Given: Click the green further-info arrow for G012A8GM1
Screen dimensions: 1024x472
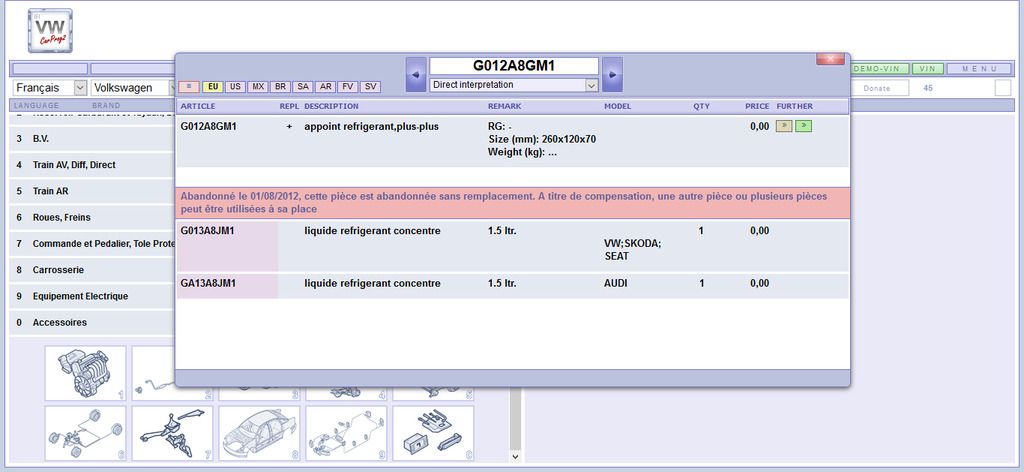Looking at the screenshot, I should (803, 127).
